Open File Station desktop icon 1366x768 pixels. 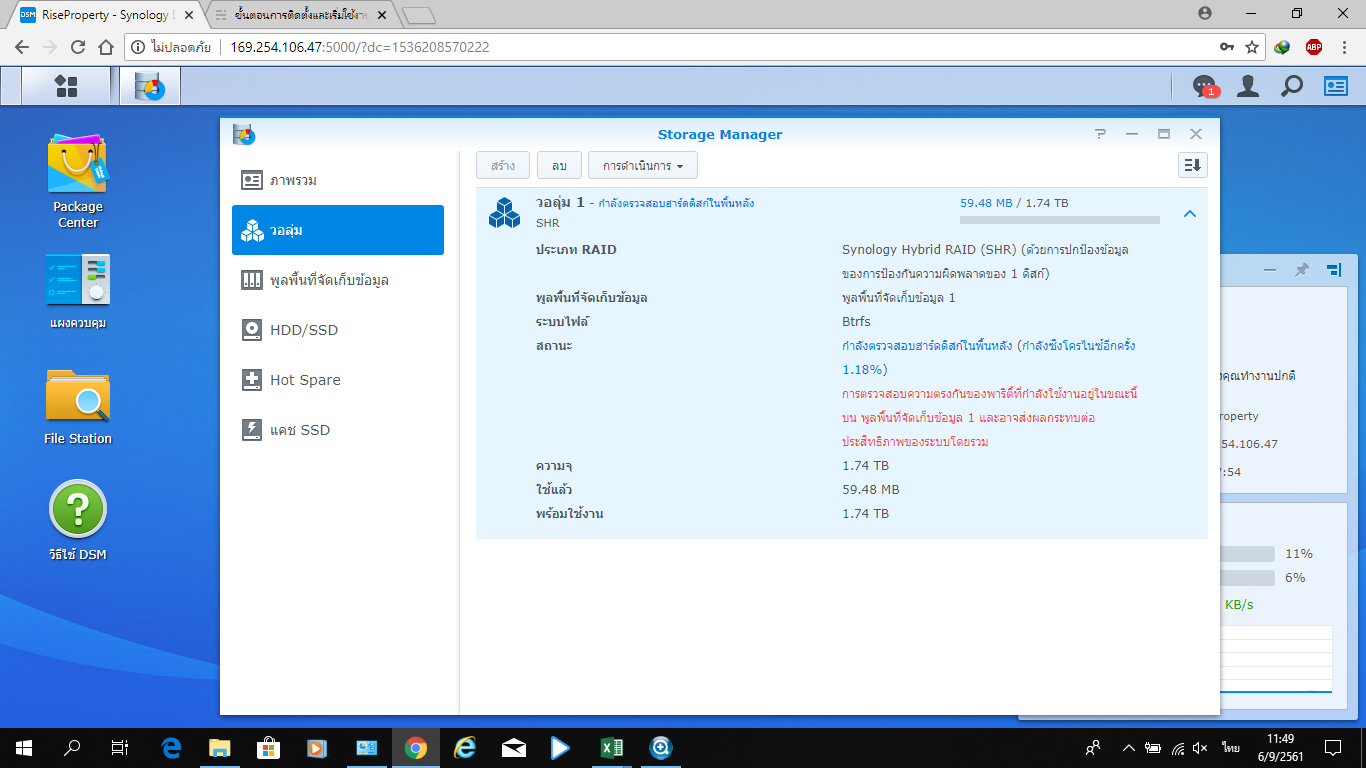pos(77,407)
